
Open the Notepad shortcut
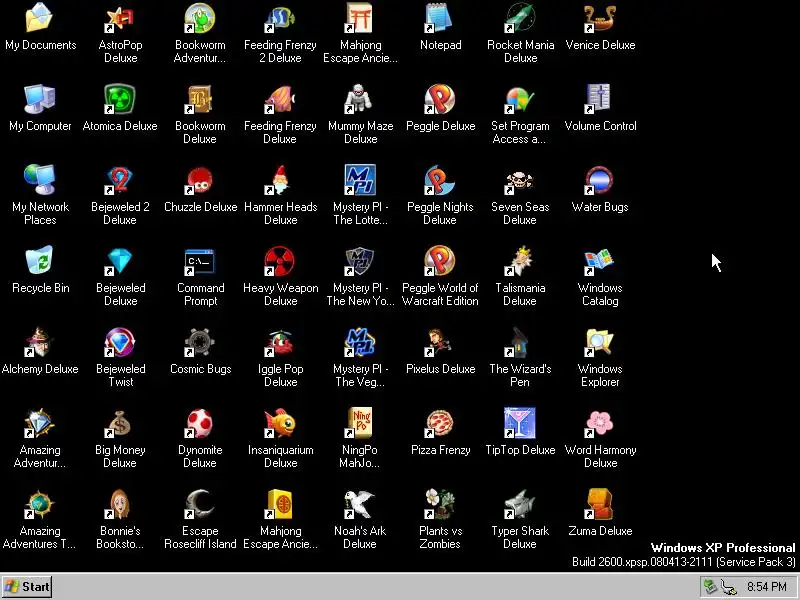(x=440, y=17)
